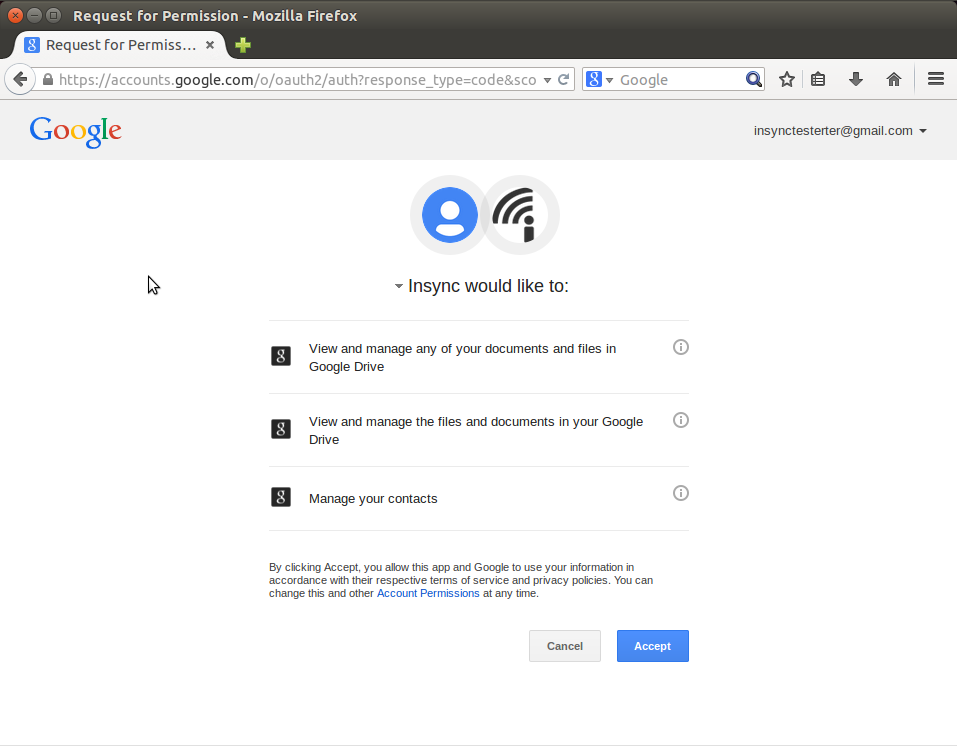Click the Google icon beside 'View and manage the files'
The image size is (957, 746).
tap(281, 429)
